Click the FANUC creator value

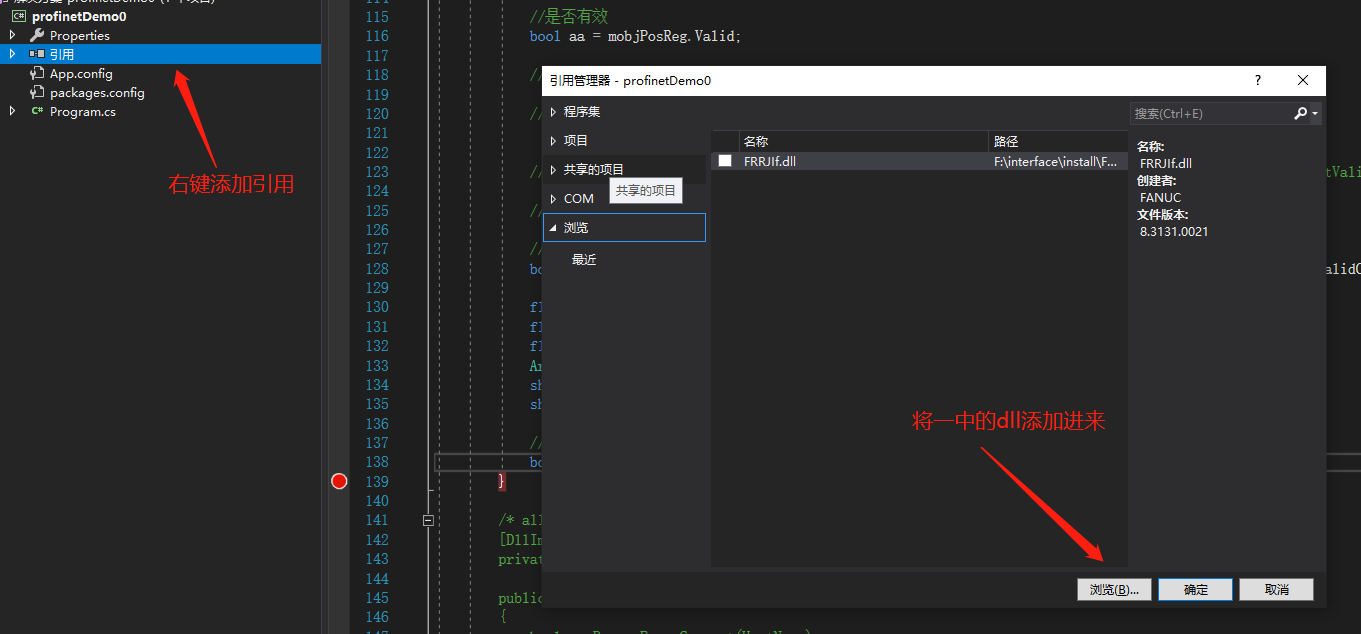(x=1160, y=197)
